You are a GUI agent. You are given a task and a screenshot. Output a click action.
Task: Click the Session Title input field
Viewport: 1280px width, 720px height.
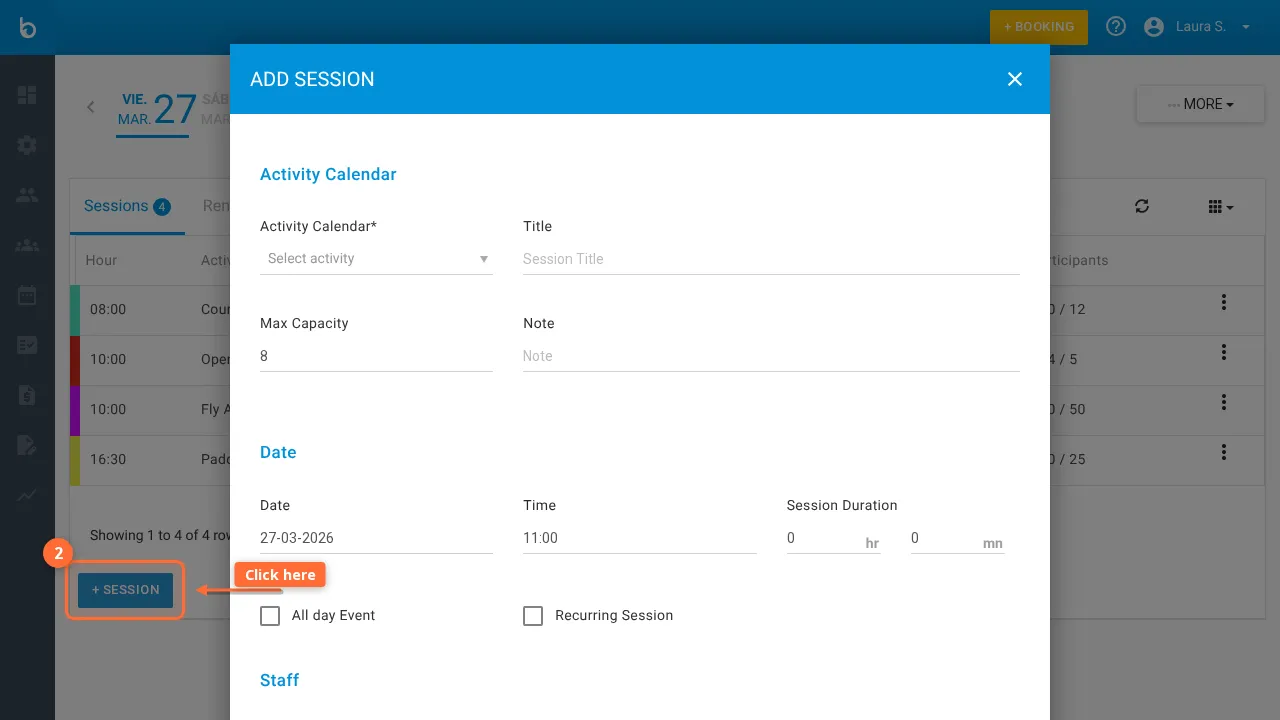click(771, 258)
